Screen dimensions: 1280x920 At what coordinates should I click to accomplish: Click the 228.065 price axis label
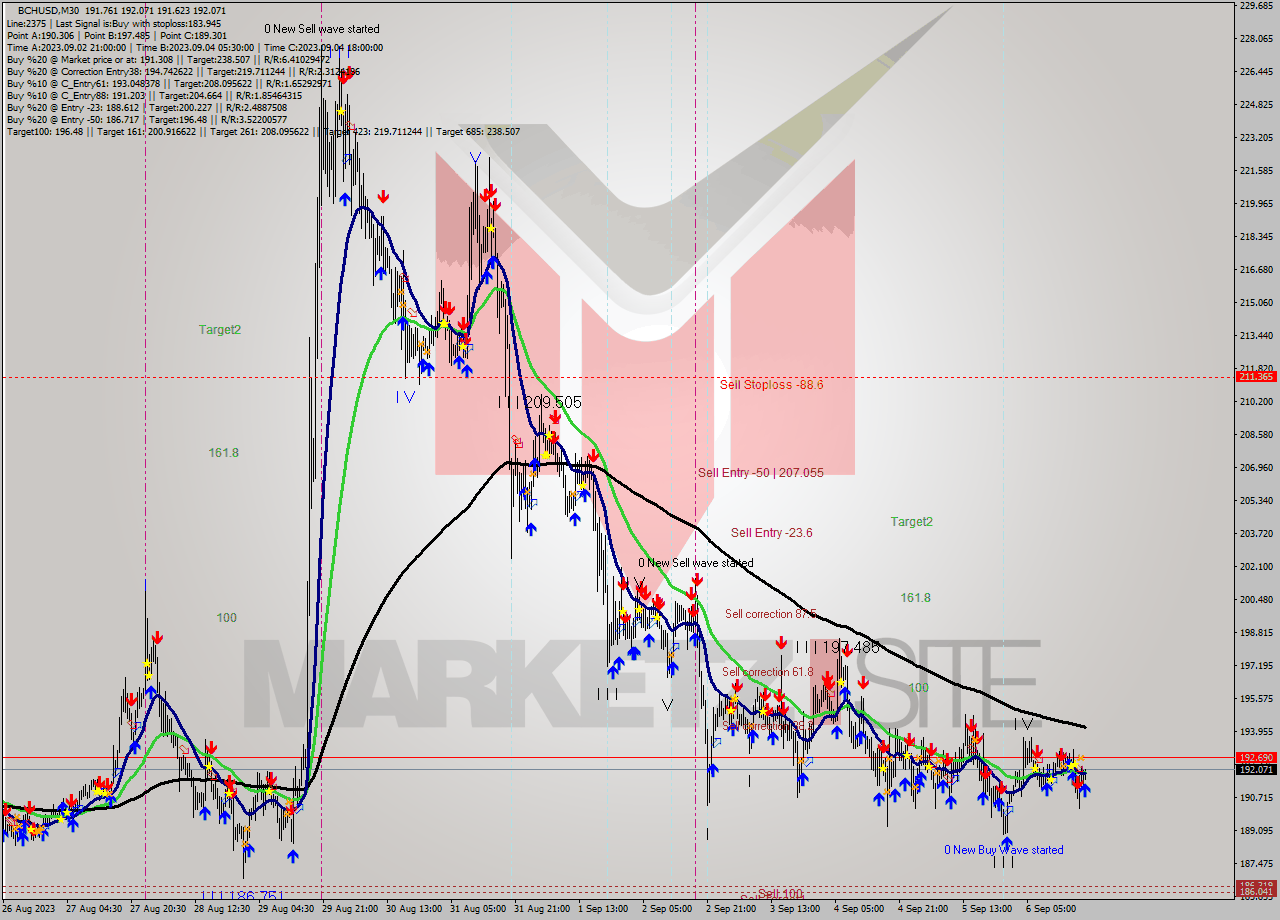1255,39
